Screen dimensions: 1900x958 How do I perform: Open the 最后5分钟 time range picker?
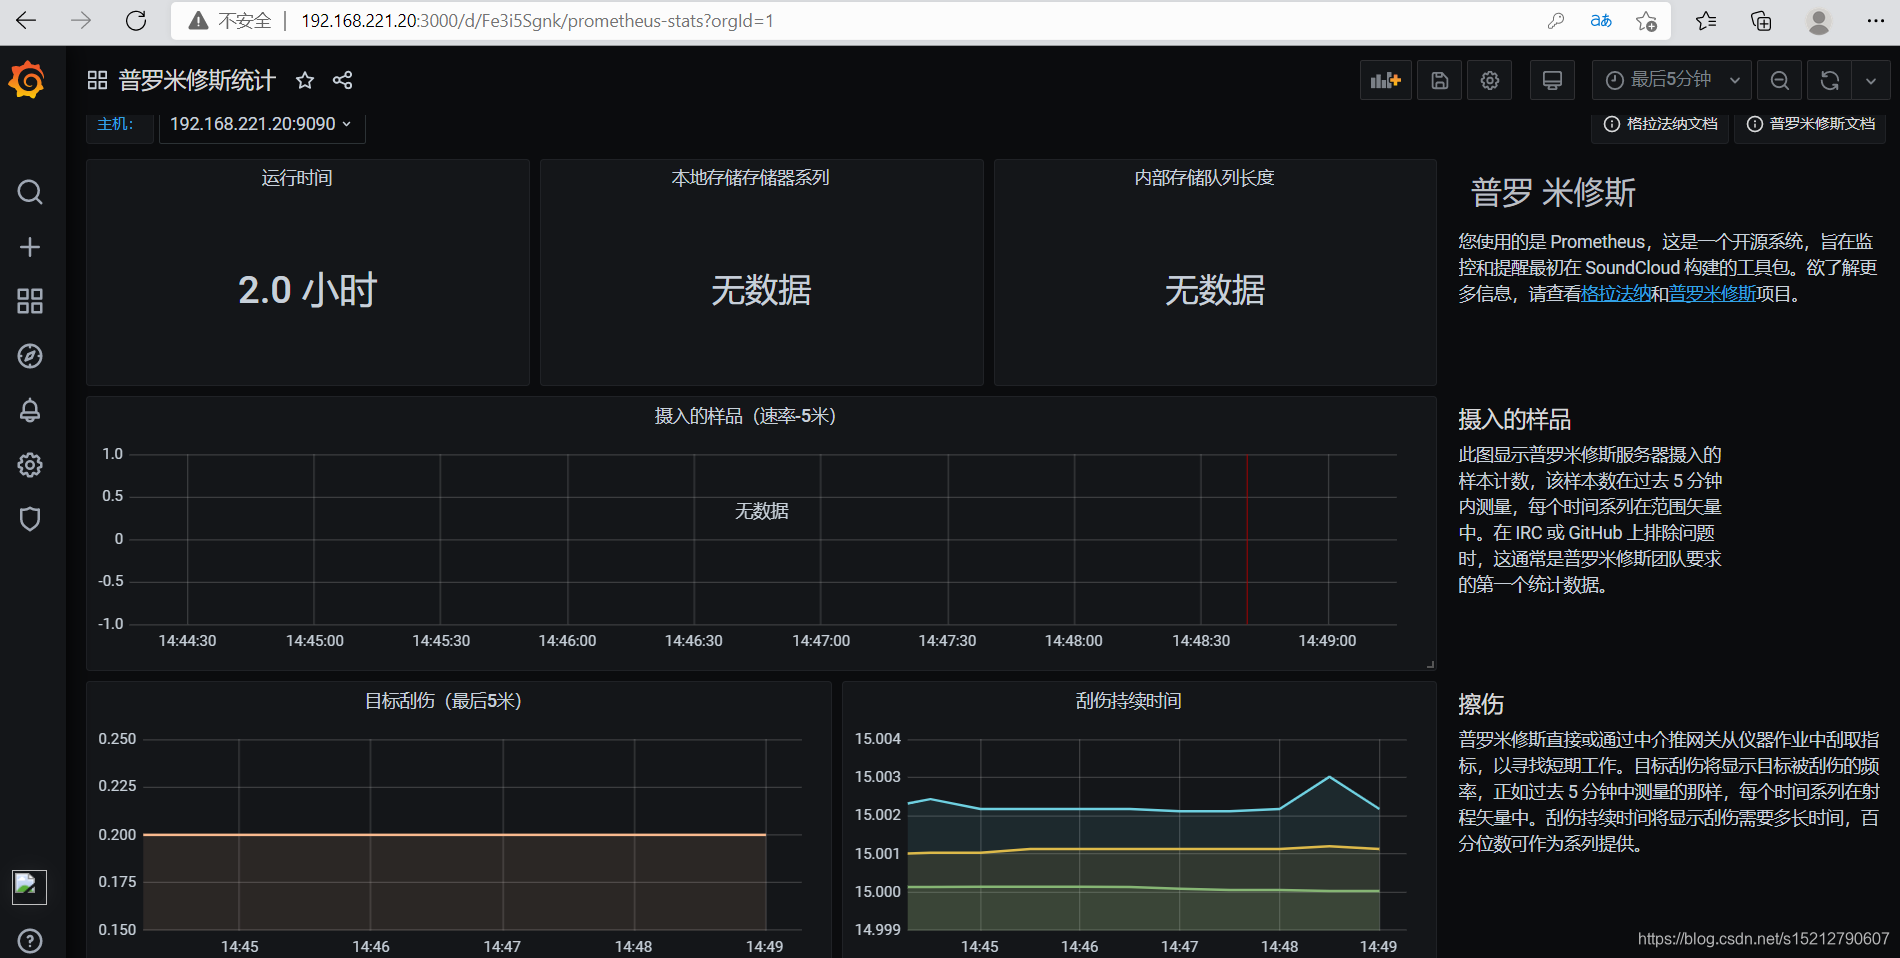[x=1671, y=80]
